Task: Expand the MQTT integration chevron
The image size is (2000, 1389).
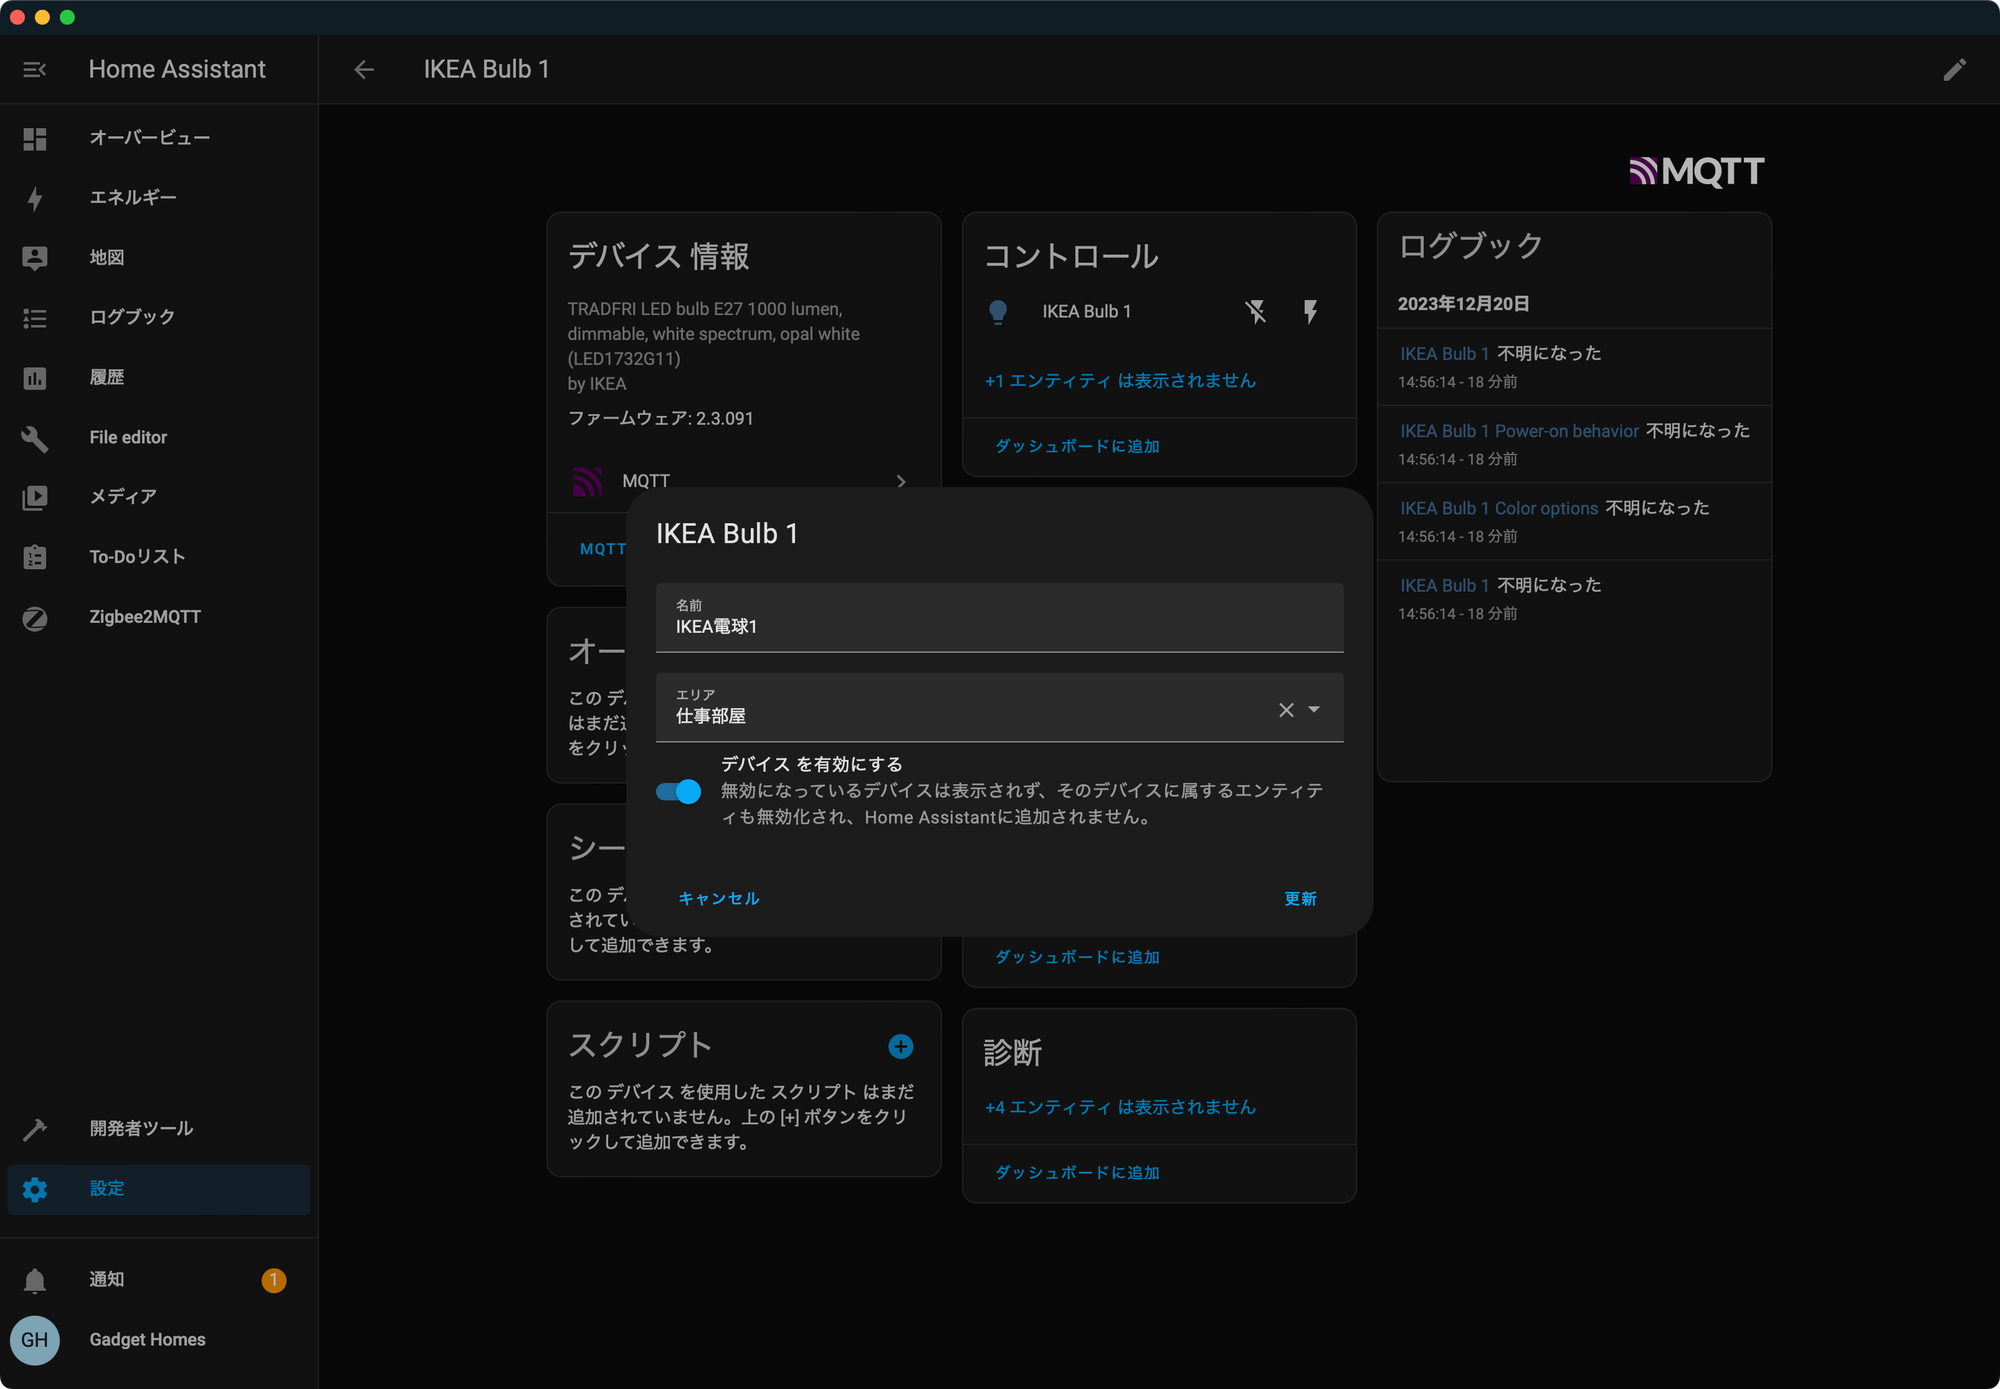Action: [x=901, y=481]
